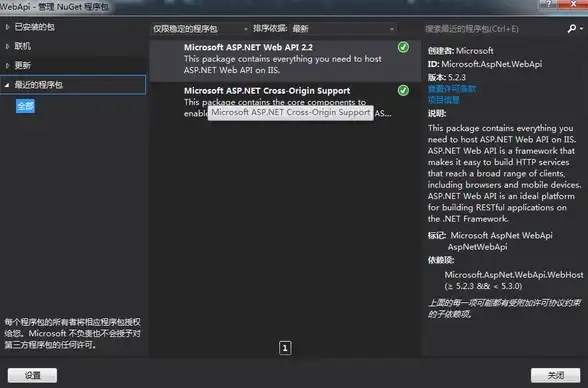The height and width of the screenshot is (388, 588).
Task: Select 最近的程序包 category
Action: (73, 85)
